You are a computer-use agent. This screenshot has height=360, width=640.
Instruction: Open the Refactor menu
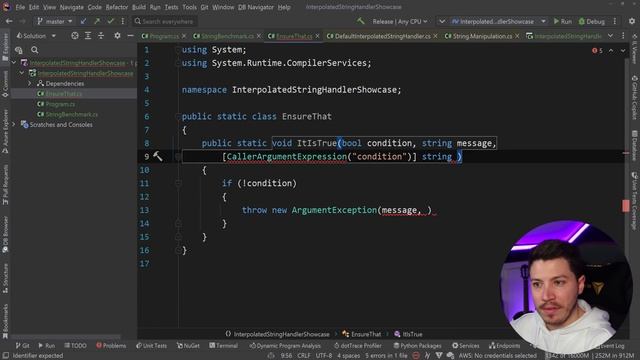pos(117,7)
